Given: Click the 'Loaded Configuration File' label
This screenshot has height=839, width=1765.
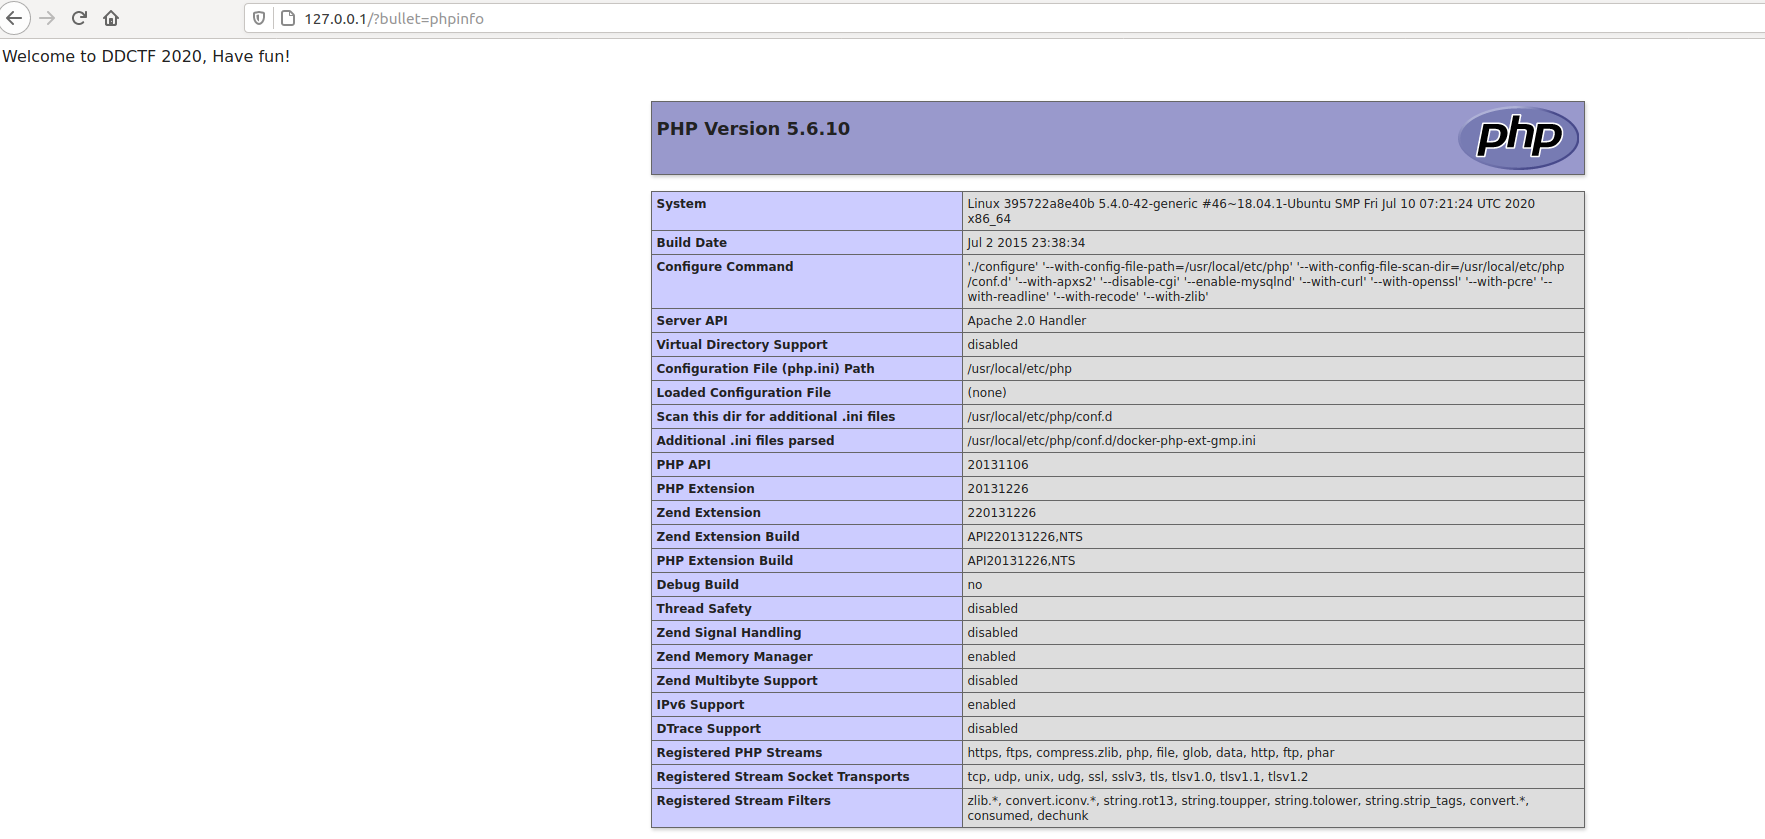Looking at the screenshot, I should [x=743, y=393].
